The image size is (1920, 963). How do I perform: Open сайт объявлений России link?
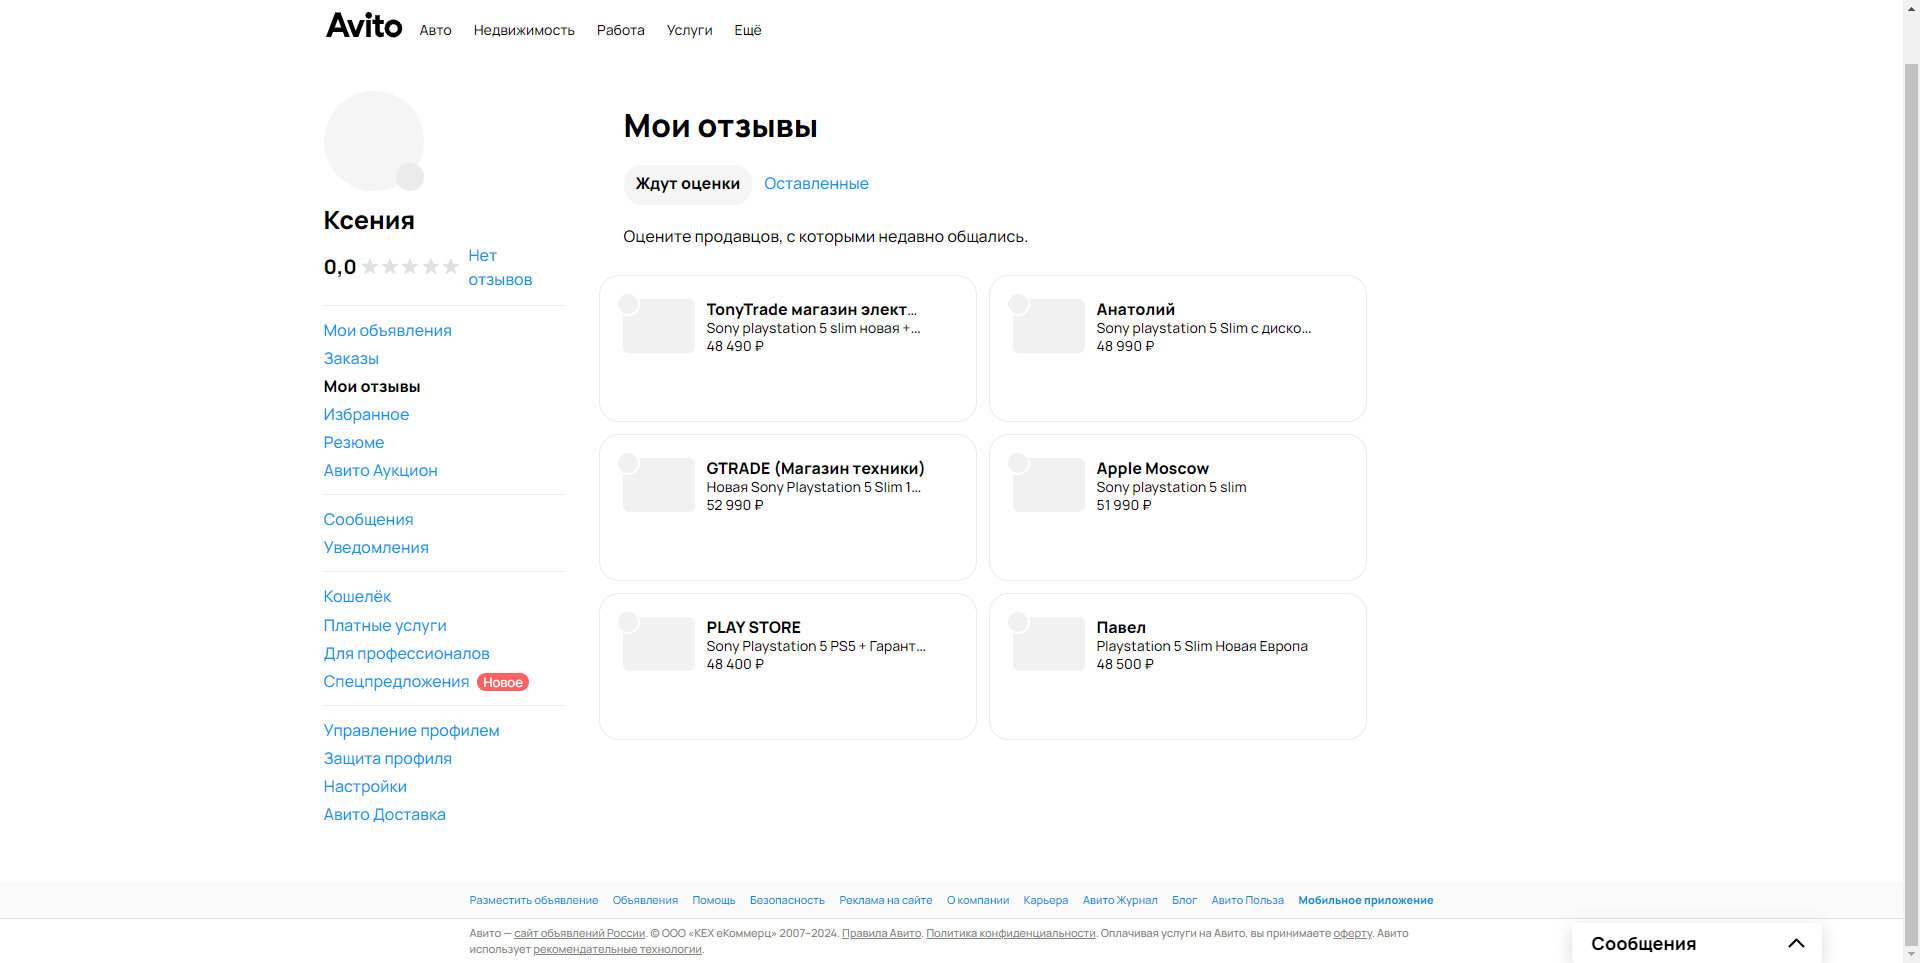pyautogui.click(x=580, y=934)
